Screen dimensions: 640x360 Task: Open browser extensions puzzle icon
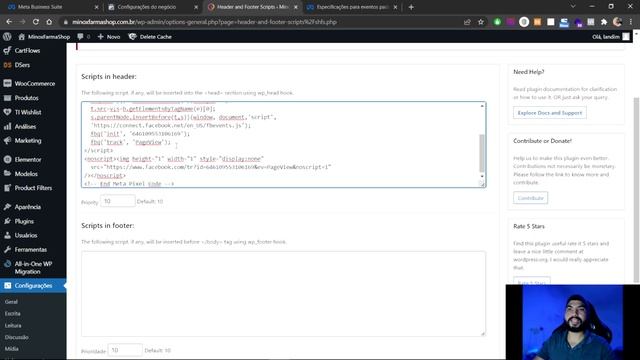click(604, 22)
